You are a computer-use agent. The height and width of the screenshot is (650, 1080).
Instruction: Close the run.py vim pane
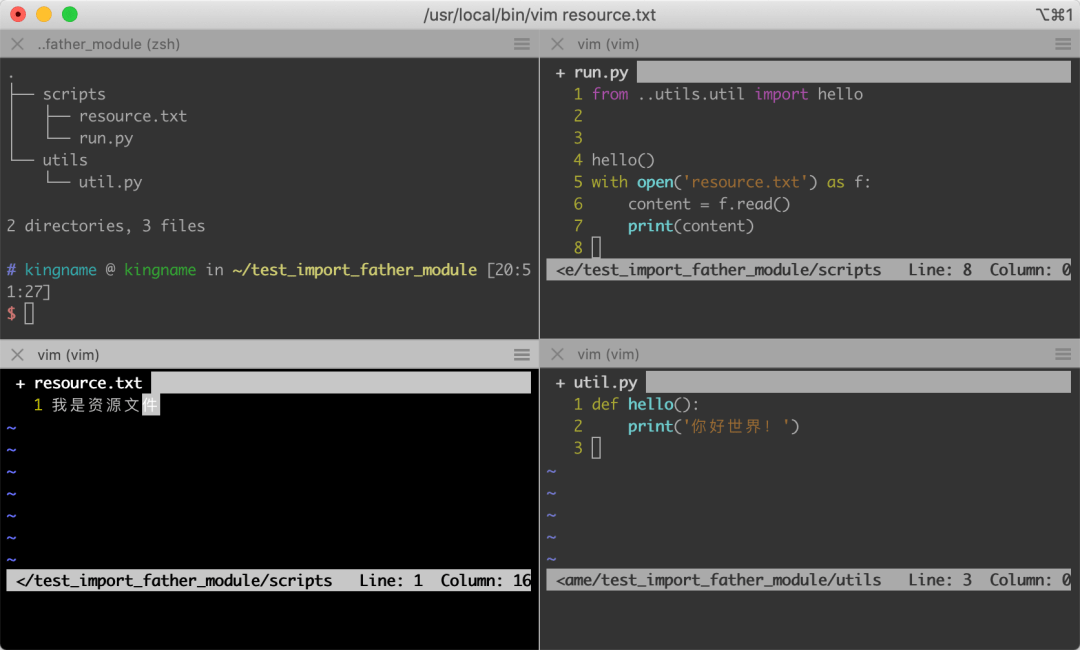tap(557, 44)
